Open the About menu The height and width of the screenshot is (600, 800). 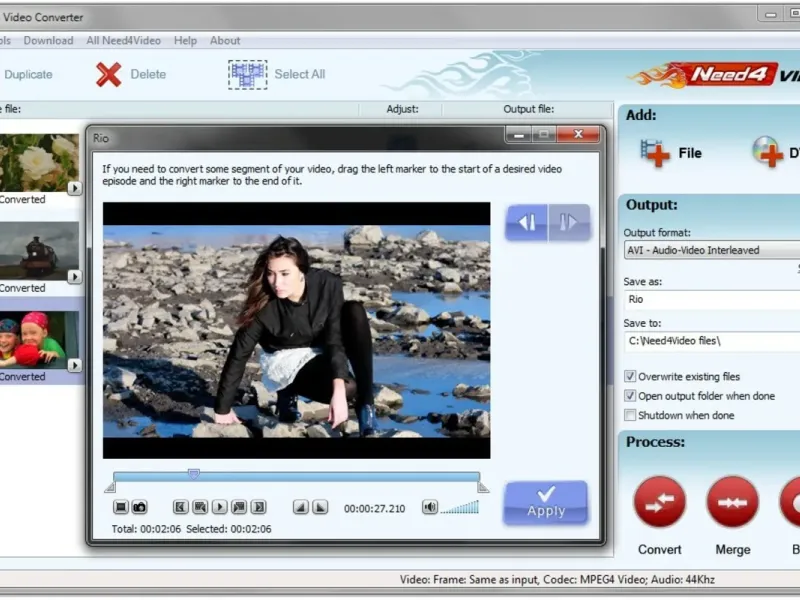point(225,41)
